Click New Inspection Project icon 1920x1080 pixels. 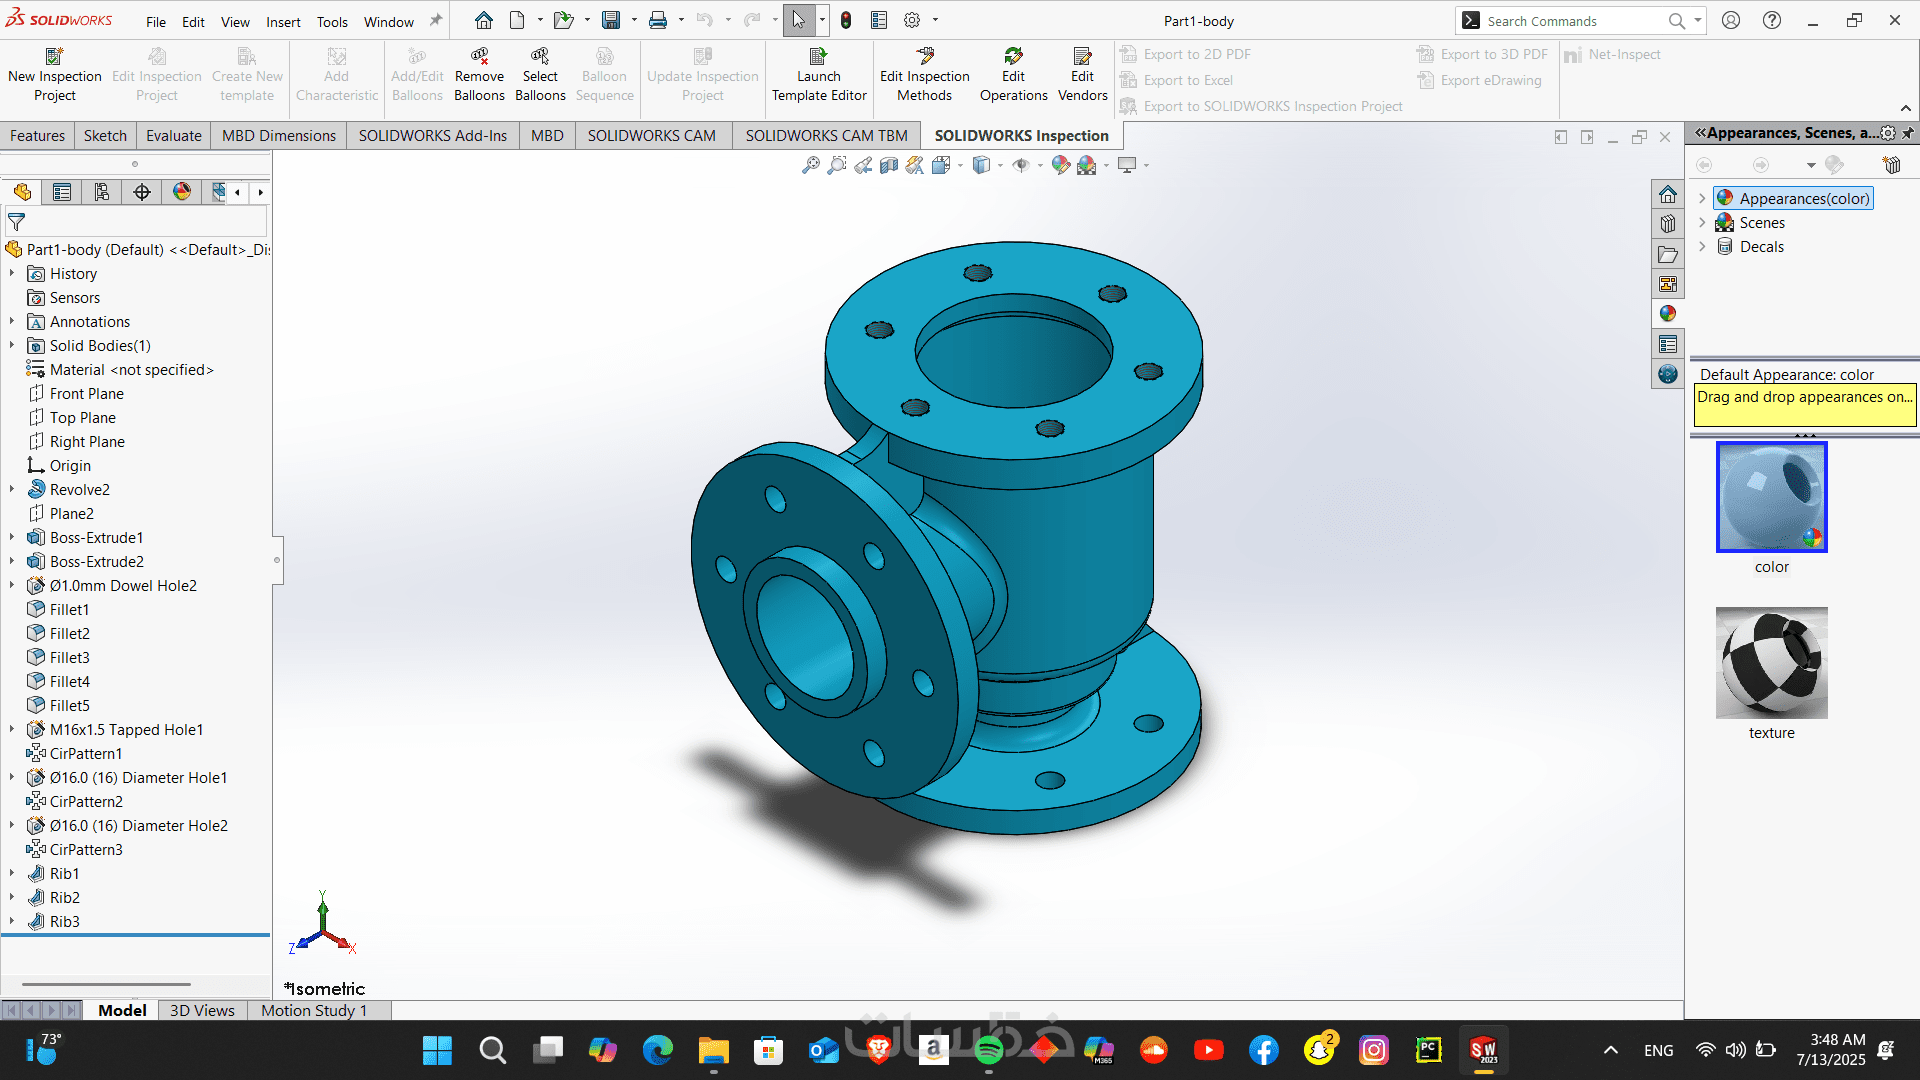pos(54,57)
